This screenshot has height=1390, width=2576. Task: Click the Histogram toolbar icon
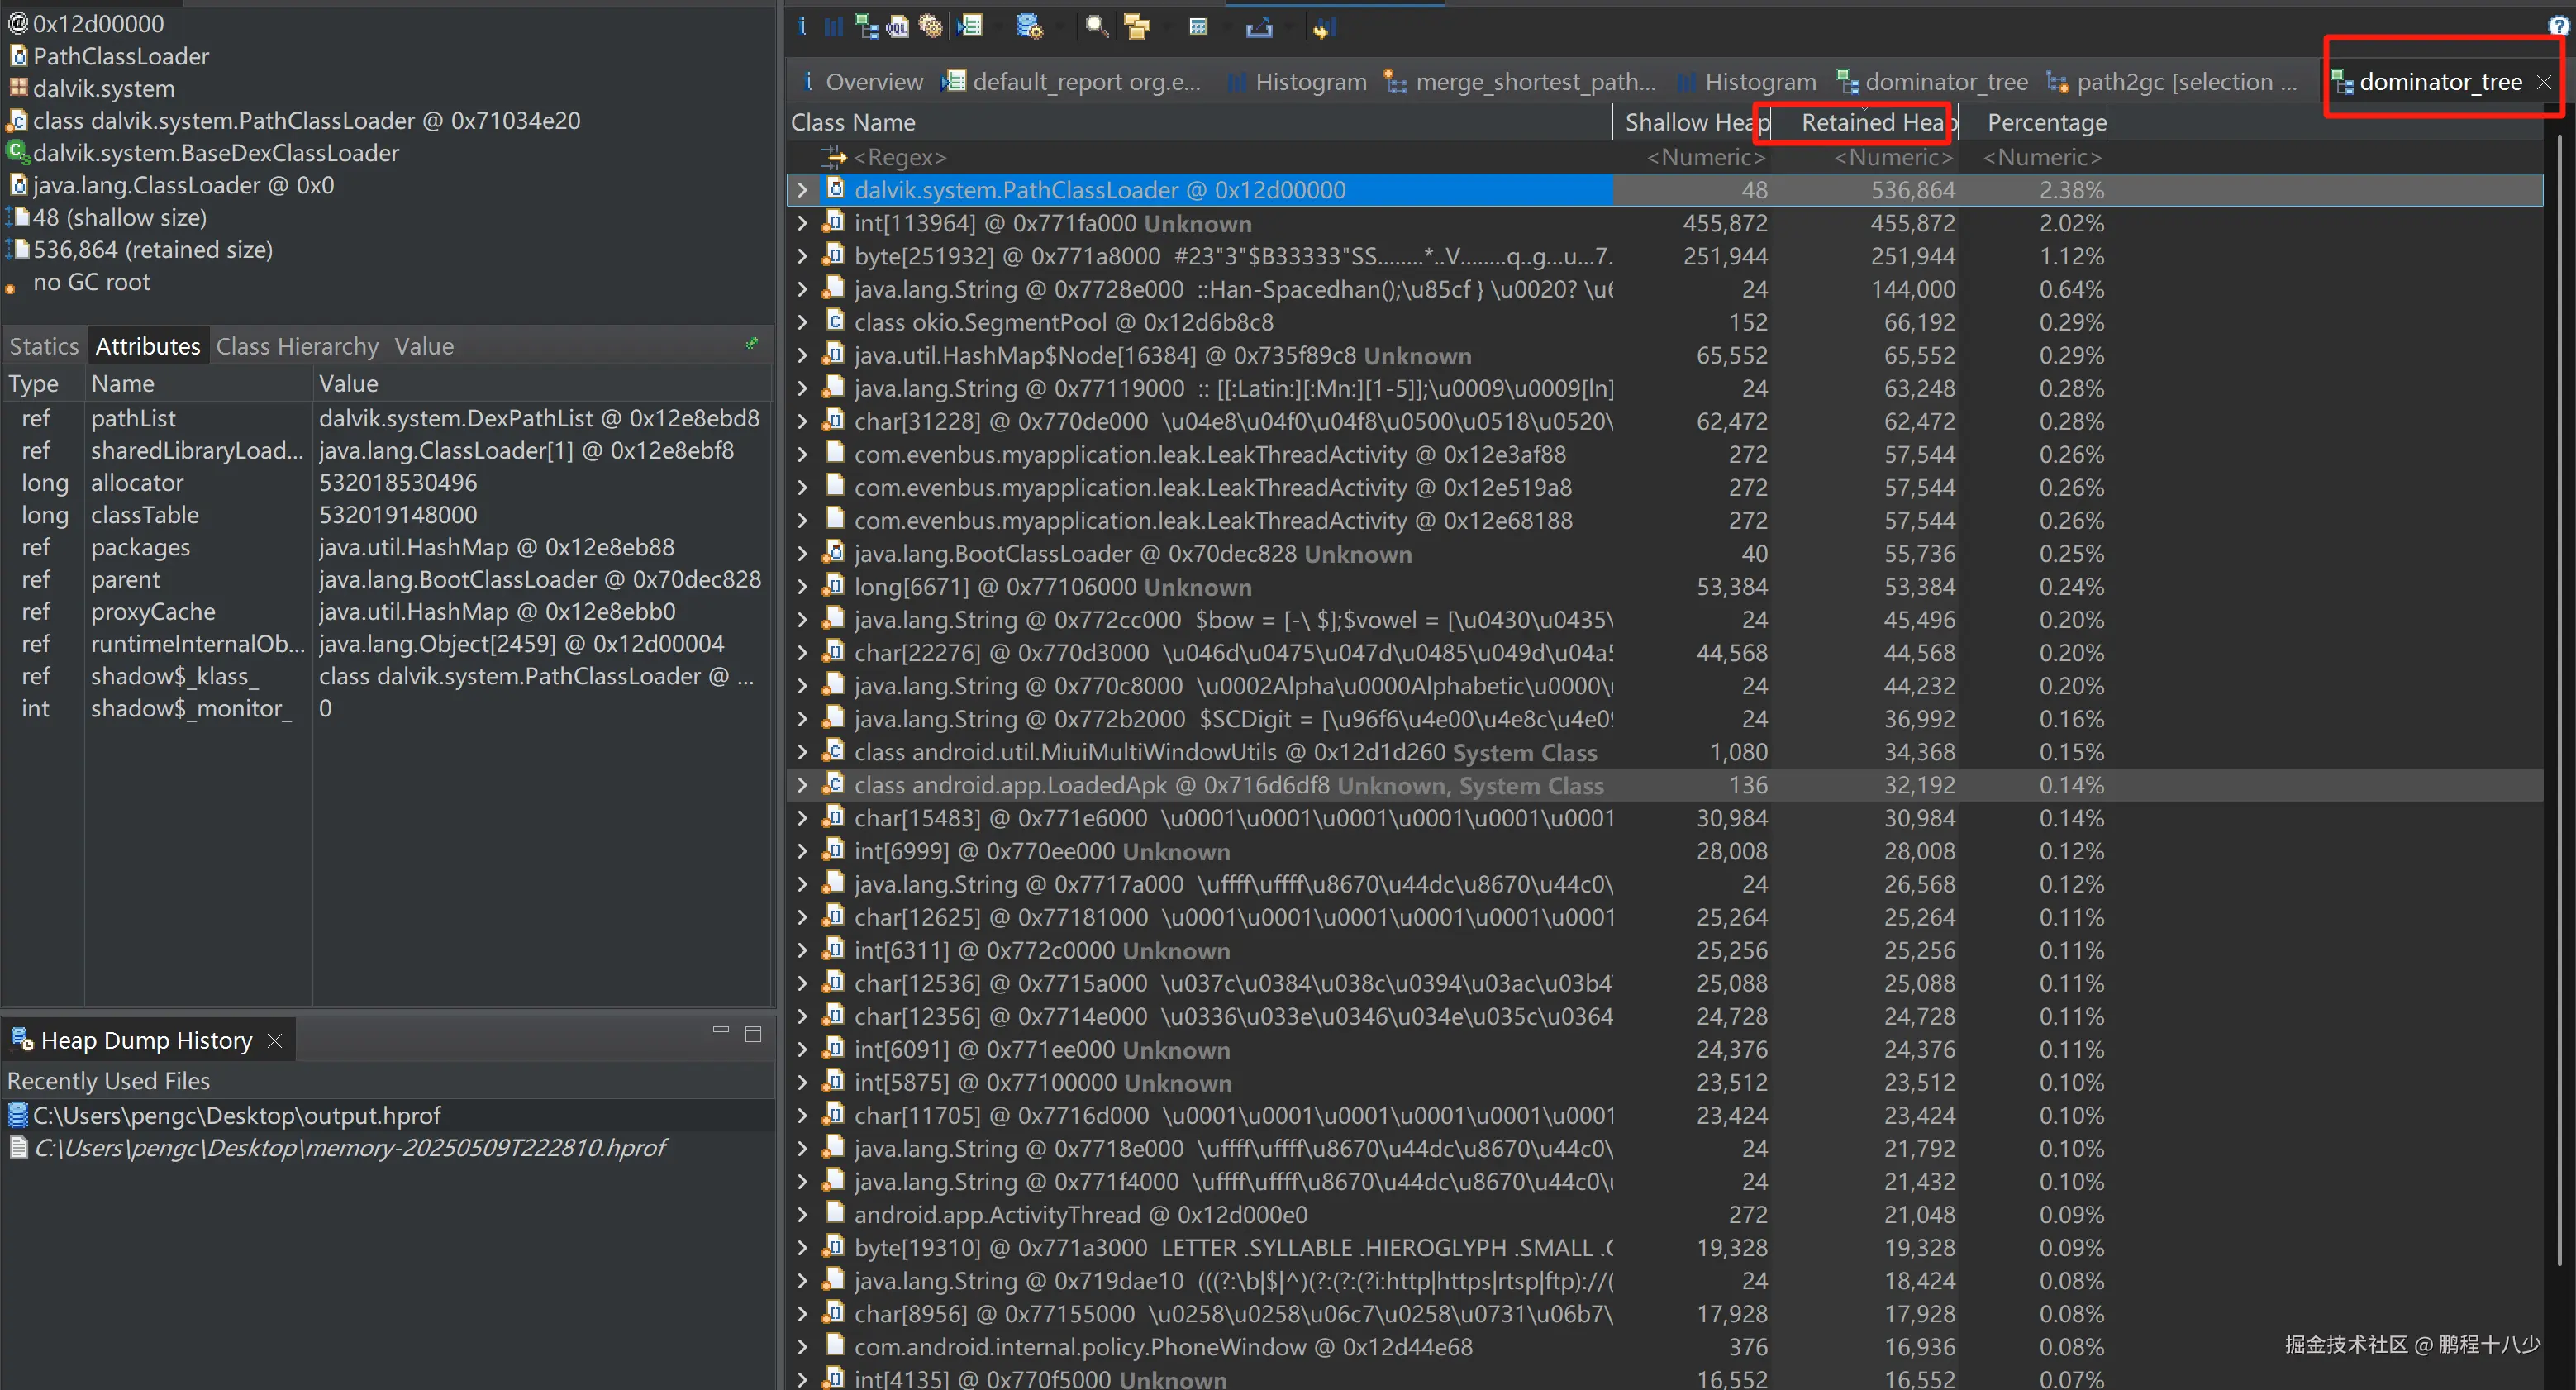click(x=833, y=27)
